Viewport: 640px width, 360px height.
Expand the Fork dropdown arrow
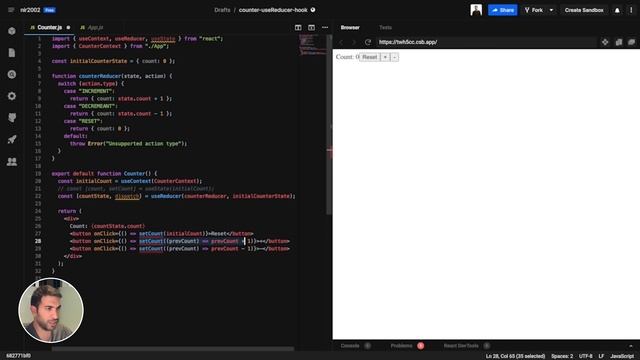(551, 10)
